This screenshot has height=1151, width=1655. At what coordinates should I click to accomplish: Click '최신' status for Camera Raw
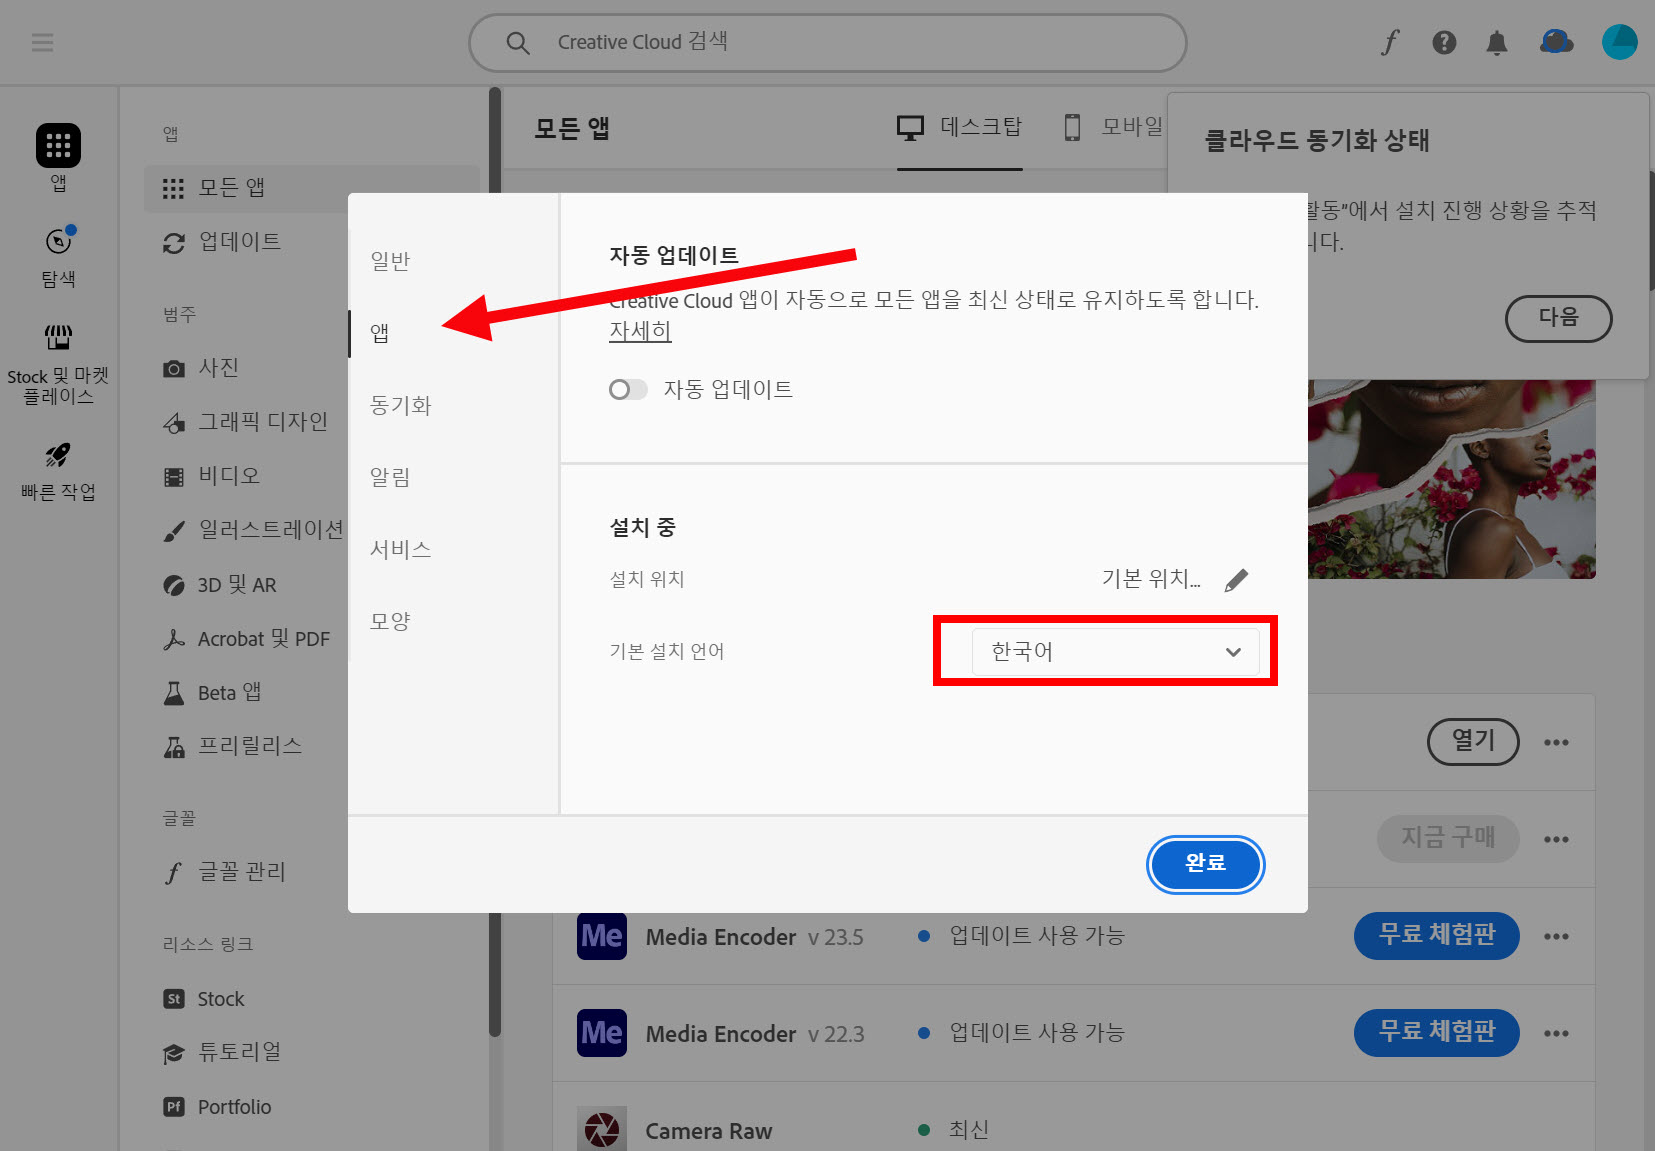pos(969,1130)
